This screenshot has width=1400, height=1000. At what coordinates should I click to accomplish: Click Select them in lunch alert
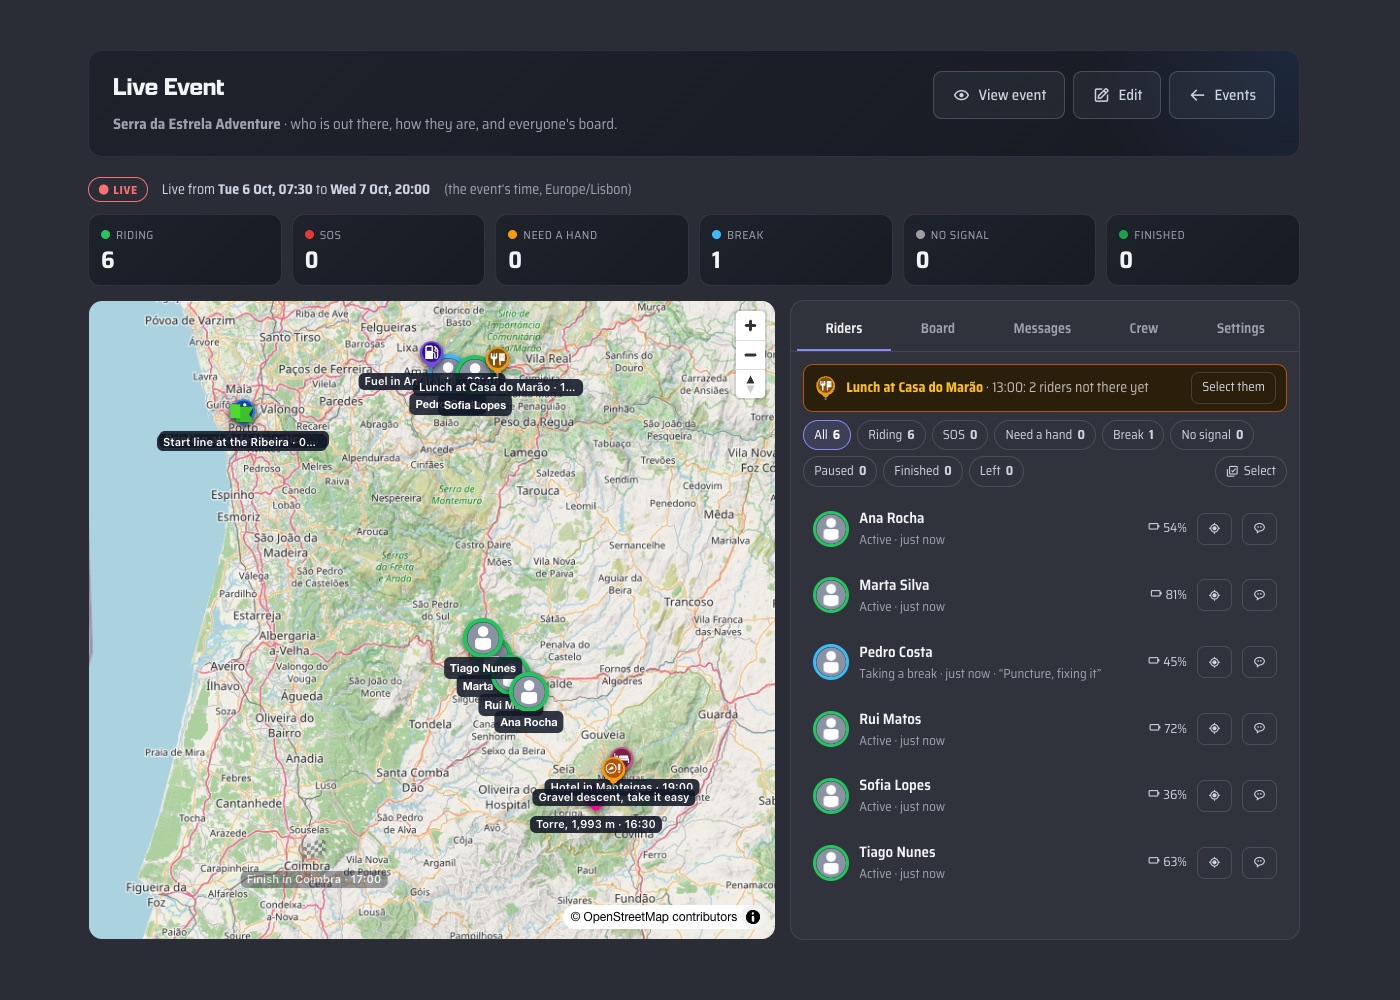1233,387
